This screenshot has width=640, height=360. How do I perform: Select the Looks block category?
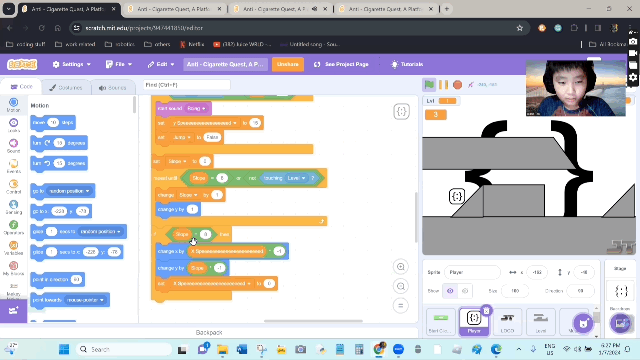pos(13,125)
